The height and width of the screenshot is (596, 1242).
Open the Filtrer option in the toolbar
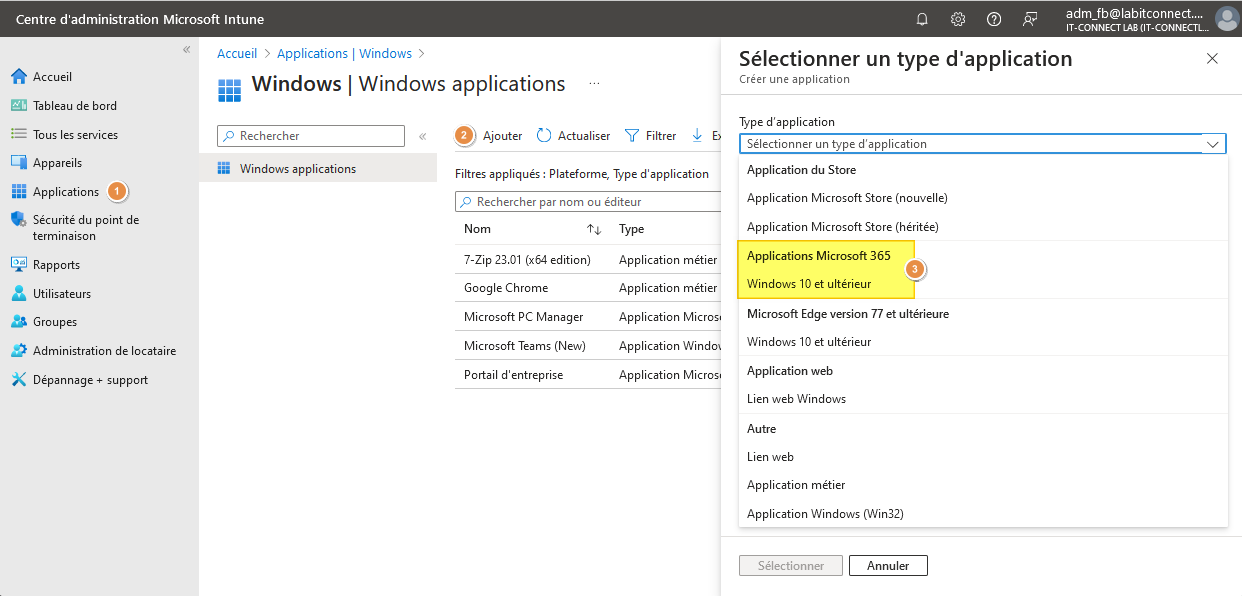tap(650, 135)
